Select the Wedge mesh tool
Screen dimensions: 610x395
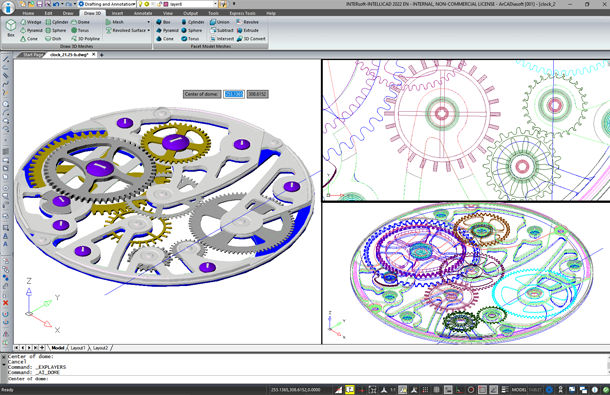tap(31, 22)
